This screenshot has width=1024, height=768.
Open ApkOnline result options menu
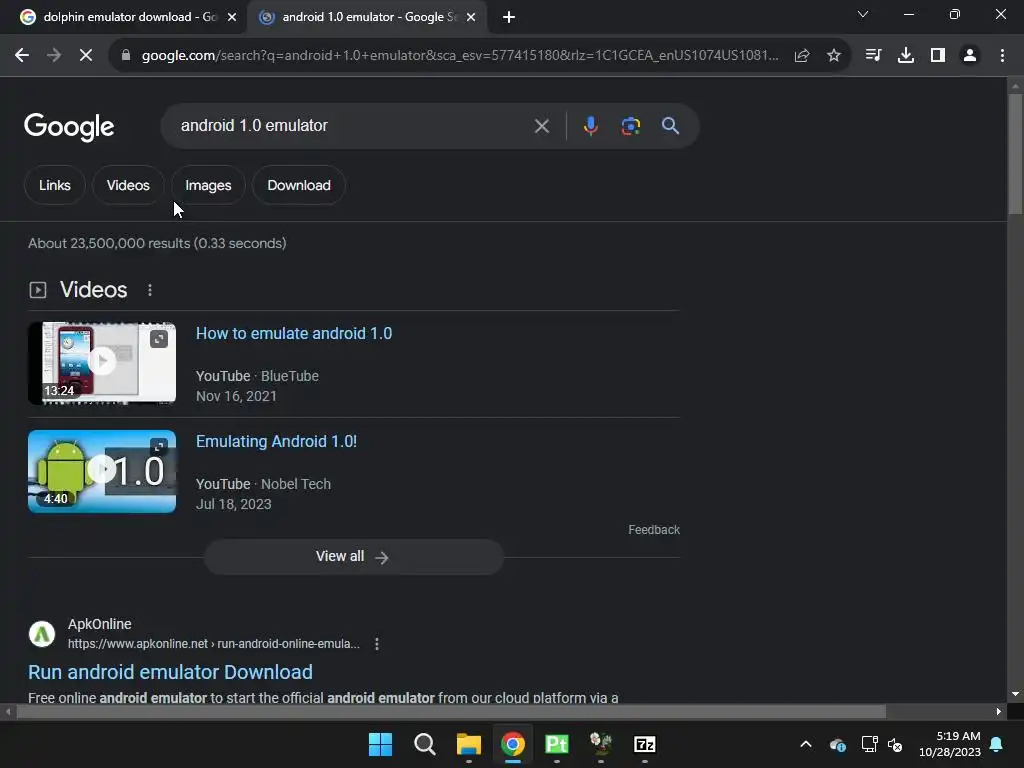(x=377, y=644)
